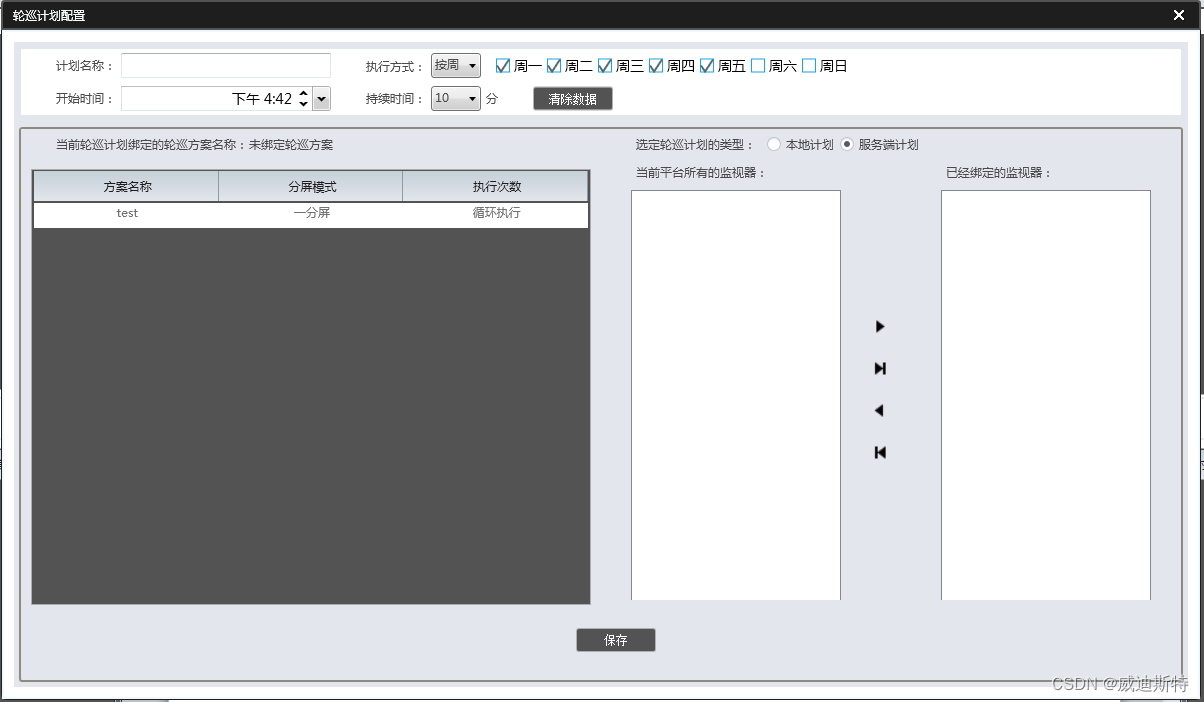Viewport: 1204px width, 702px height.
Task: Click the move-selected-monitor-right arrow icon
Action: pos(880,327)
